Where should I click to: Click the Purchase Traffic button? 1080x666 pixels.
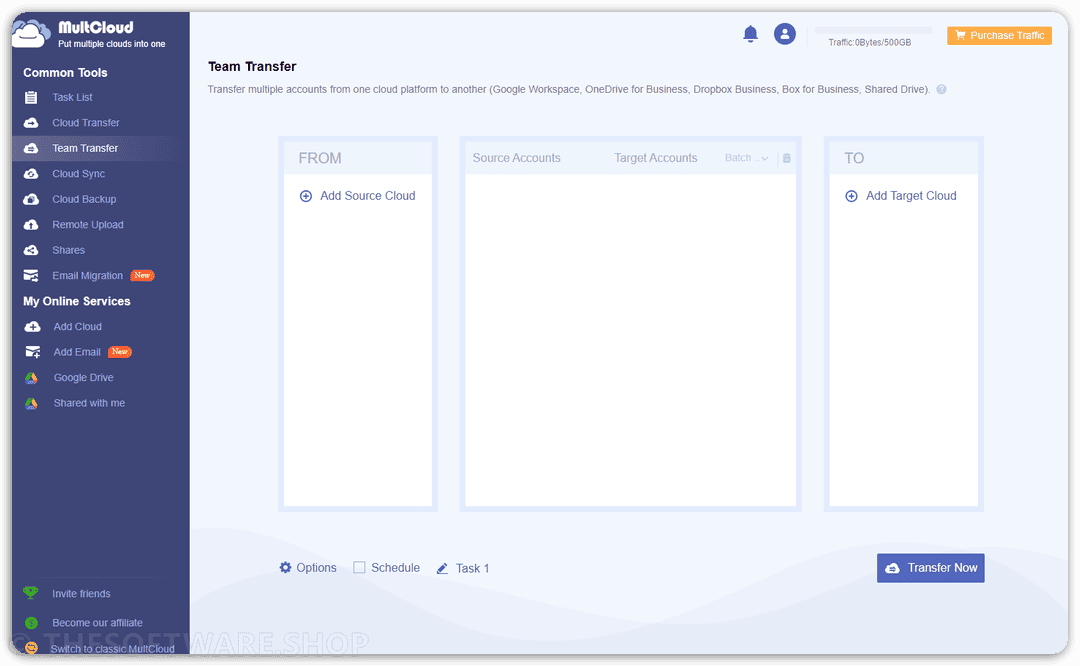[x=999, y=35]
